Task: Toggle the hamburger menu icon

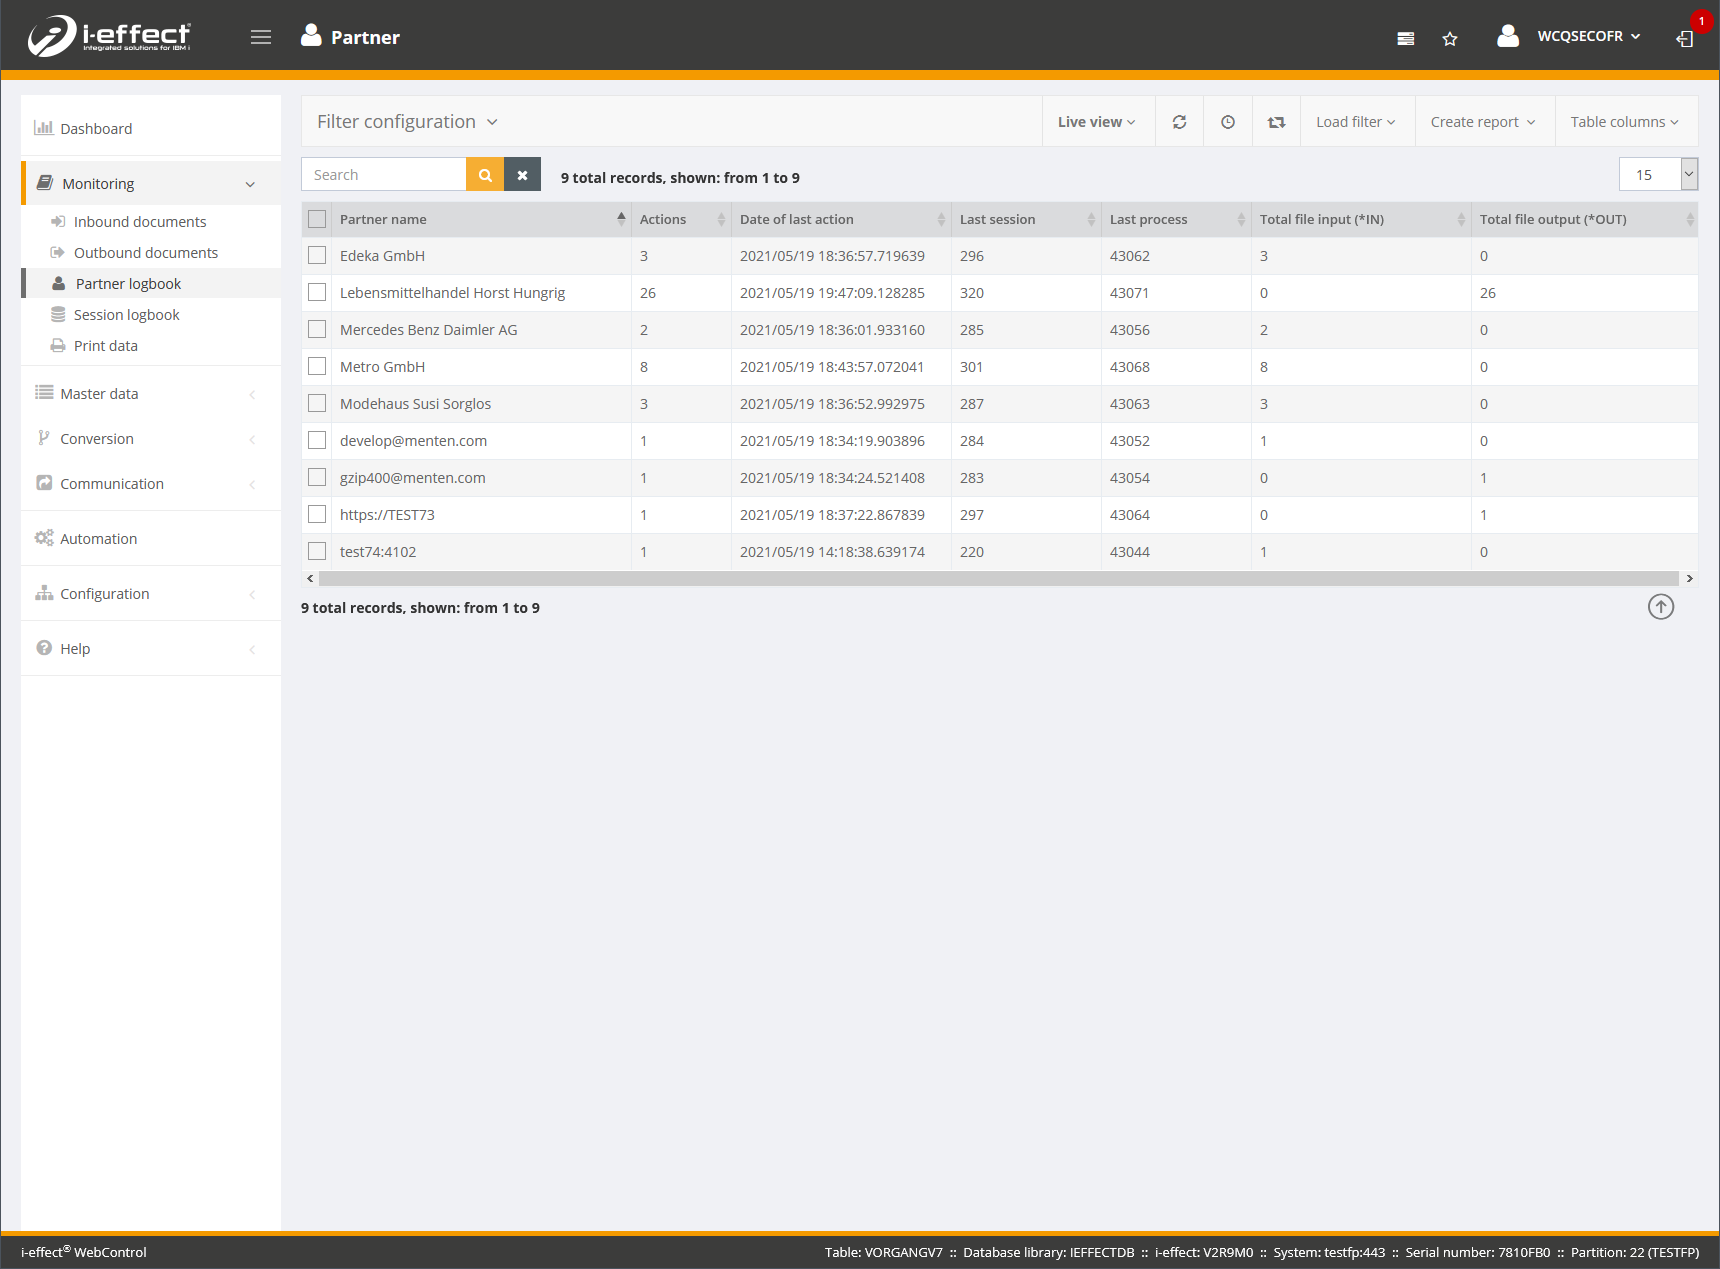Action: [261, 37]
